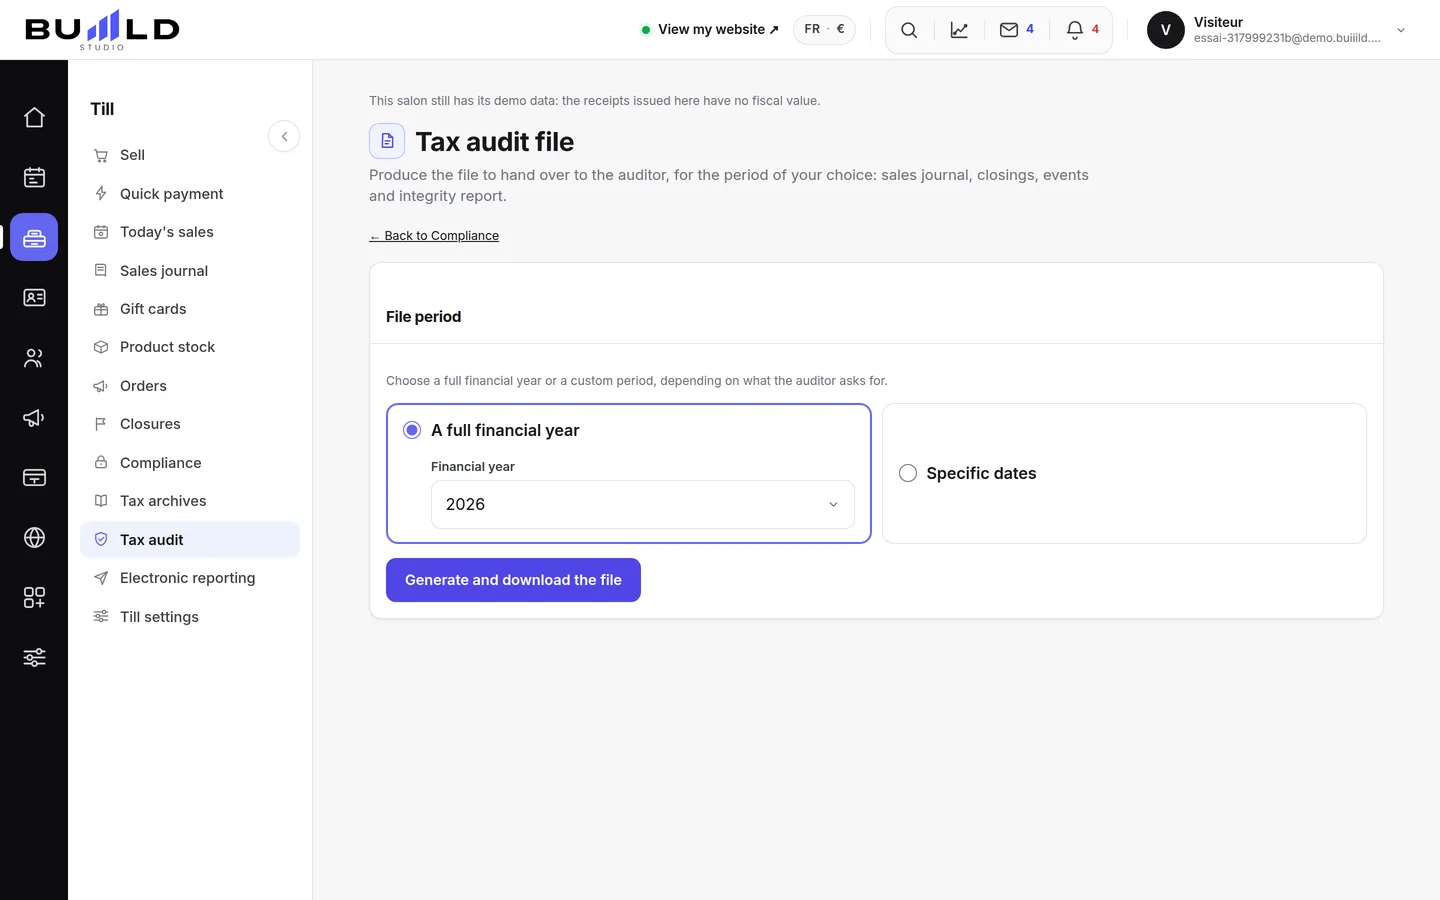Image resolution: width=1440 pixels, height=900 pixels.
Task: Open Product stock menu item
Action: (190, 347)
